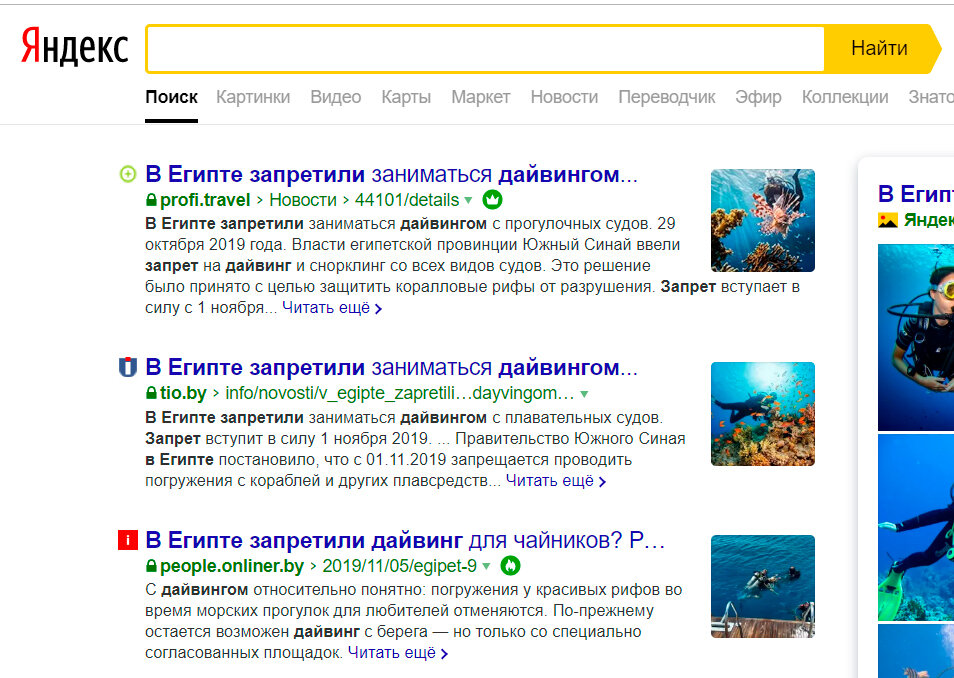Click Читать ещё in onliner snippet
Image resolution: width=954 pixels, height=678 pixels.
click(x=398, y=653)
